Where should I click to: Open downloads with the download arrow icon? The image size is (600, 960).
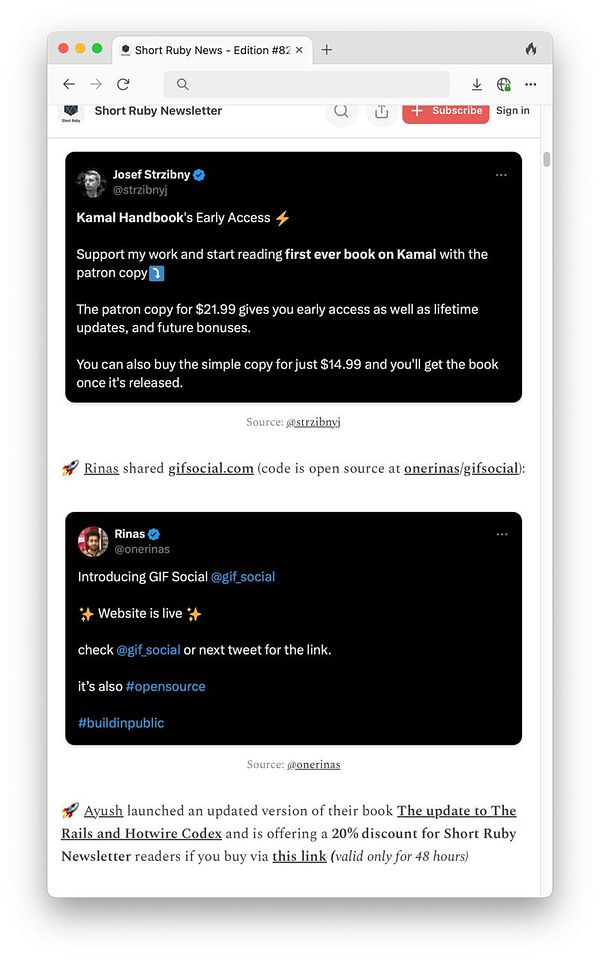(x=476, y=84)
